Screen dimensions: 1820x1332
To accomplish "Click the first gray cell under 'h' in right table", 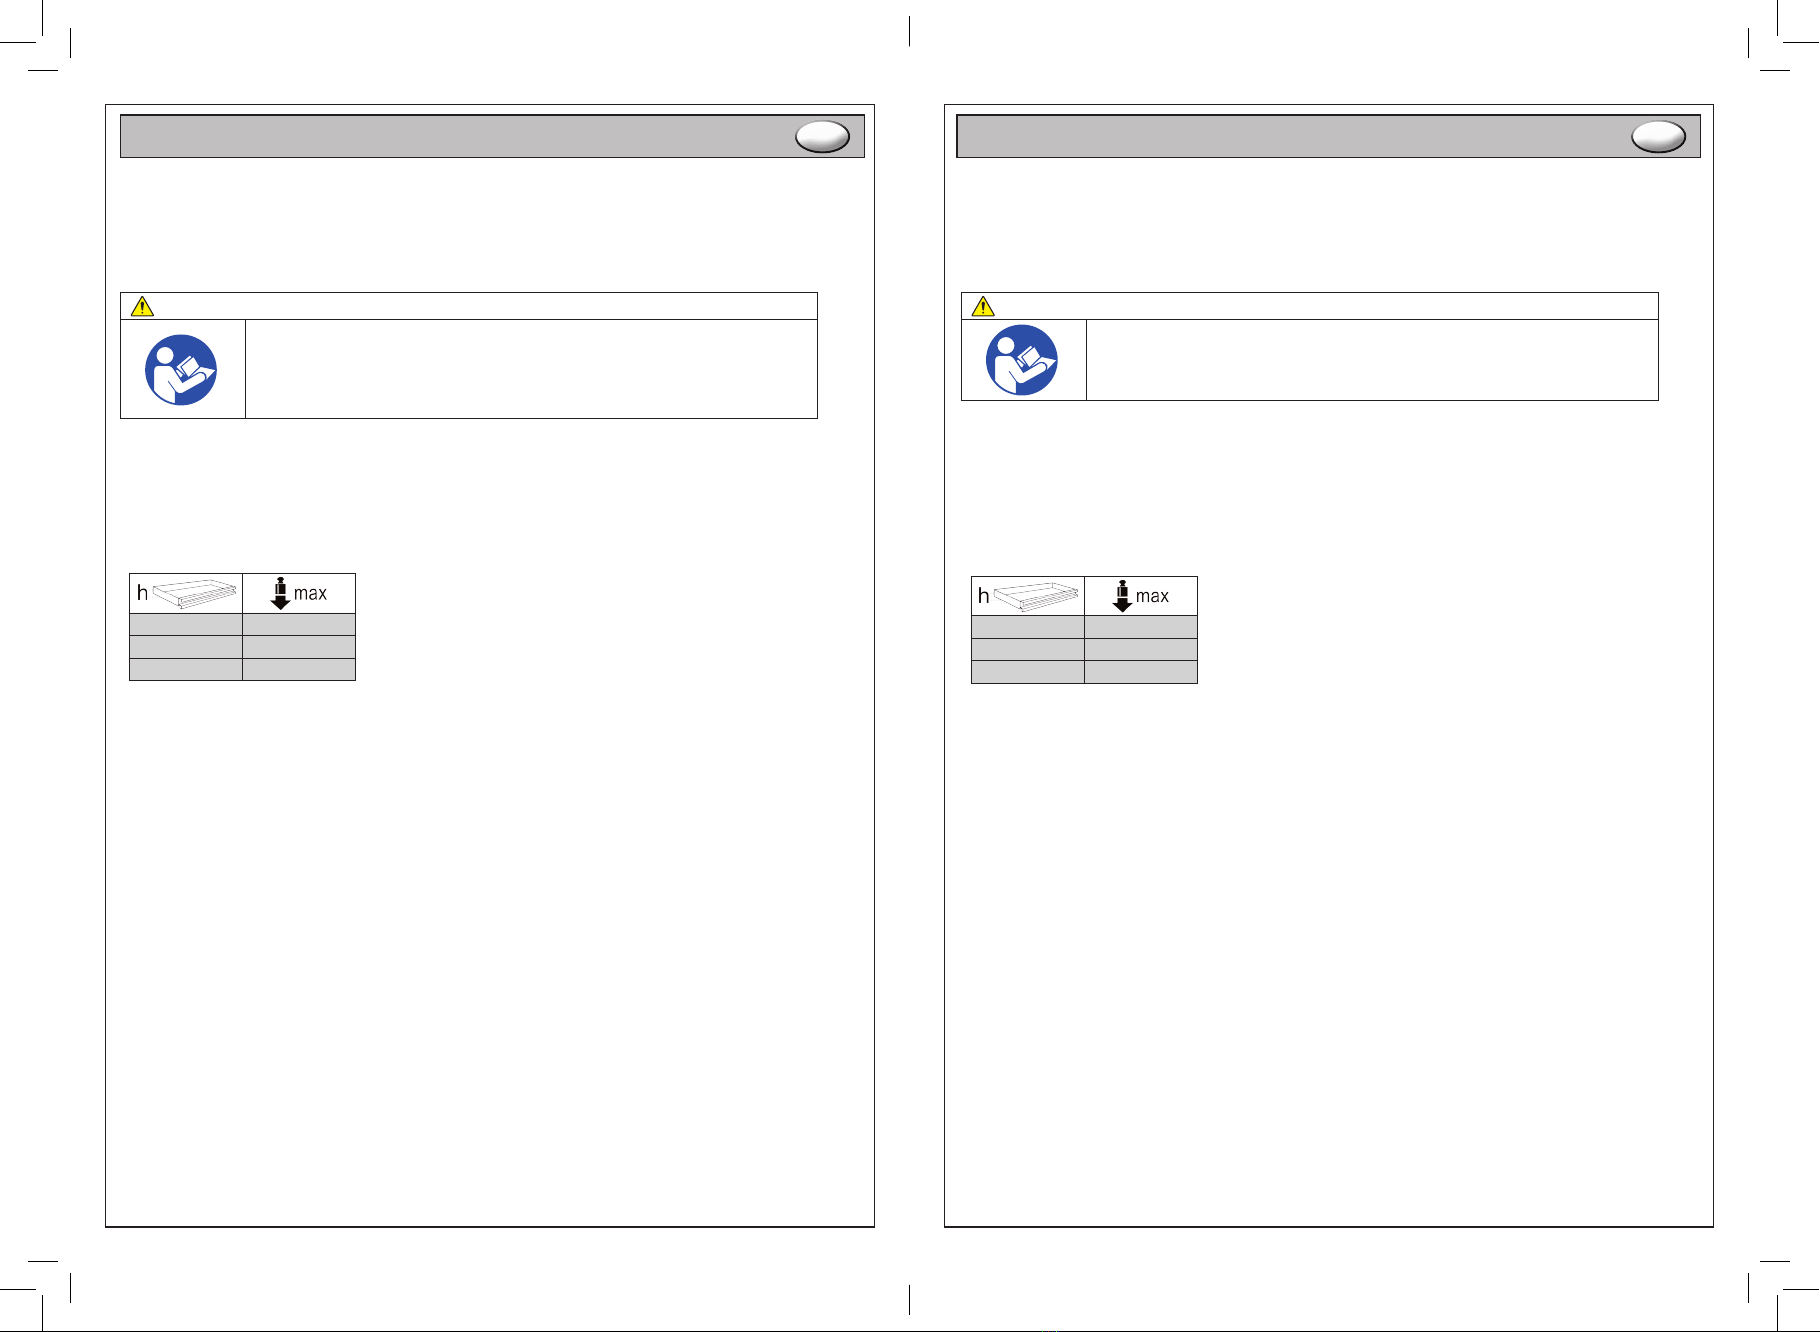I will tap(1028, 627).
